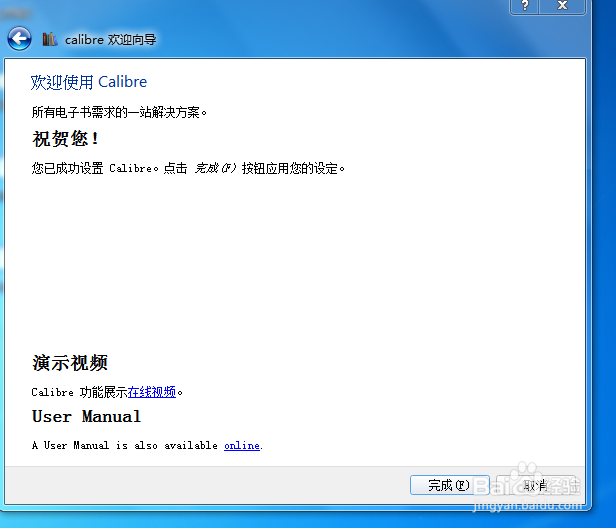616x528 pixels.
Task: Open the online User Manual link
Action: click(x=242, y=446)
